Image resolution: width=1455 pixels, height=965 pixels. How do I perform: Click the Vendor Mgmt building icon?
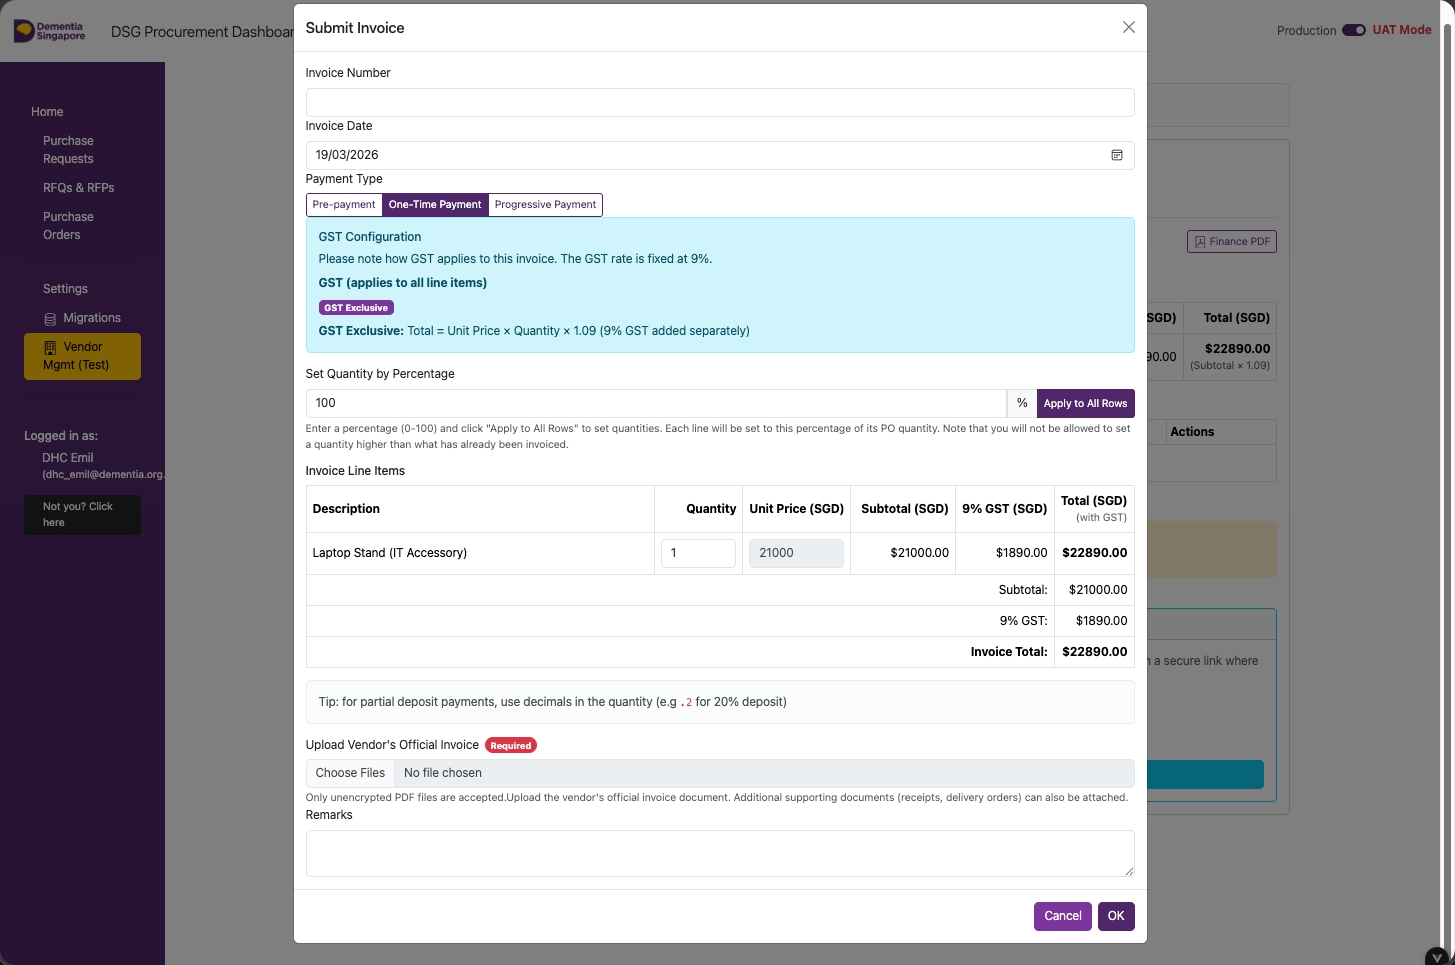[x=50, y=348]
